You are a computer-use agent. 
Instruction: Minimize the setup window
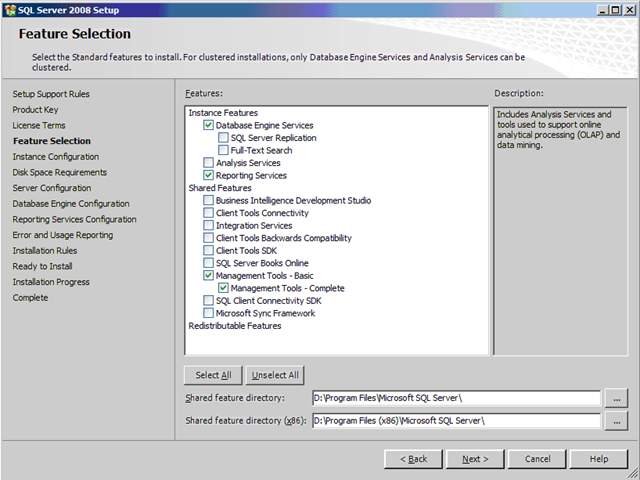coord(602,10)
